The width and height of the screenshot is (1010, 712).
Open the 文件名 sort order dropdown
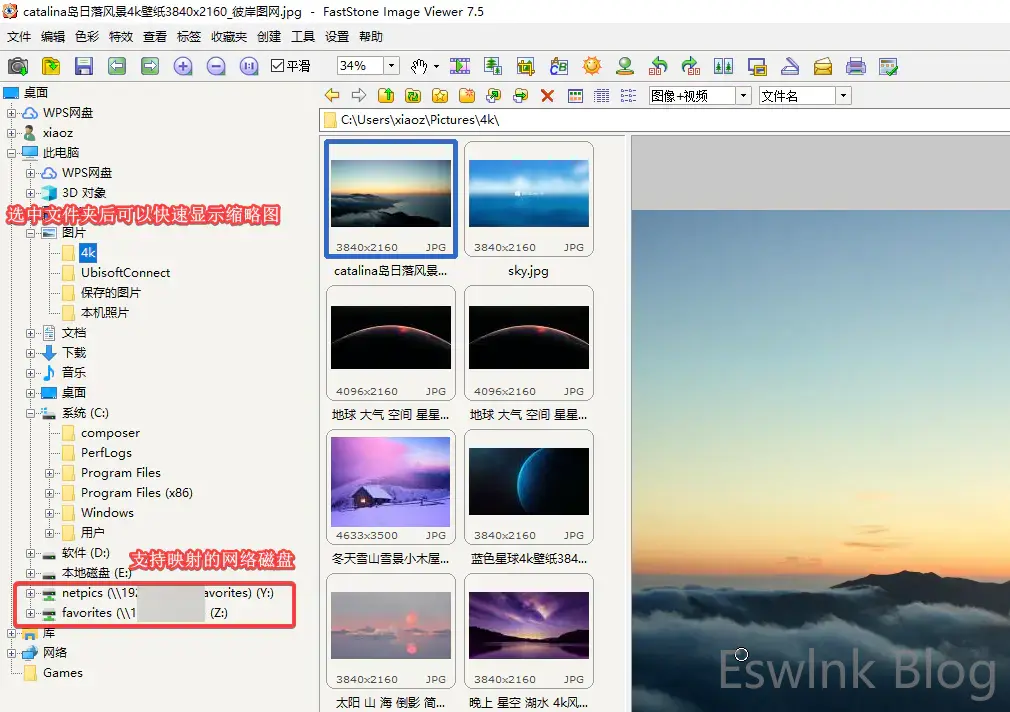point(844,96)
